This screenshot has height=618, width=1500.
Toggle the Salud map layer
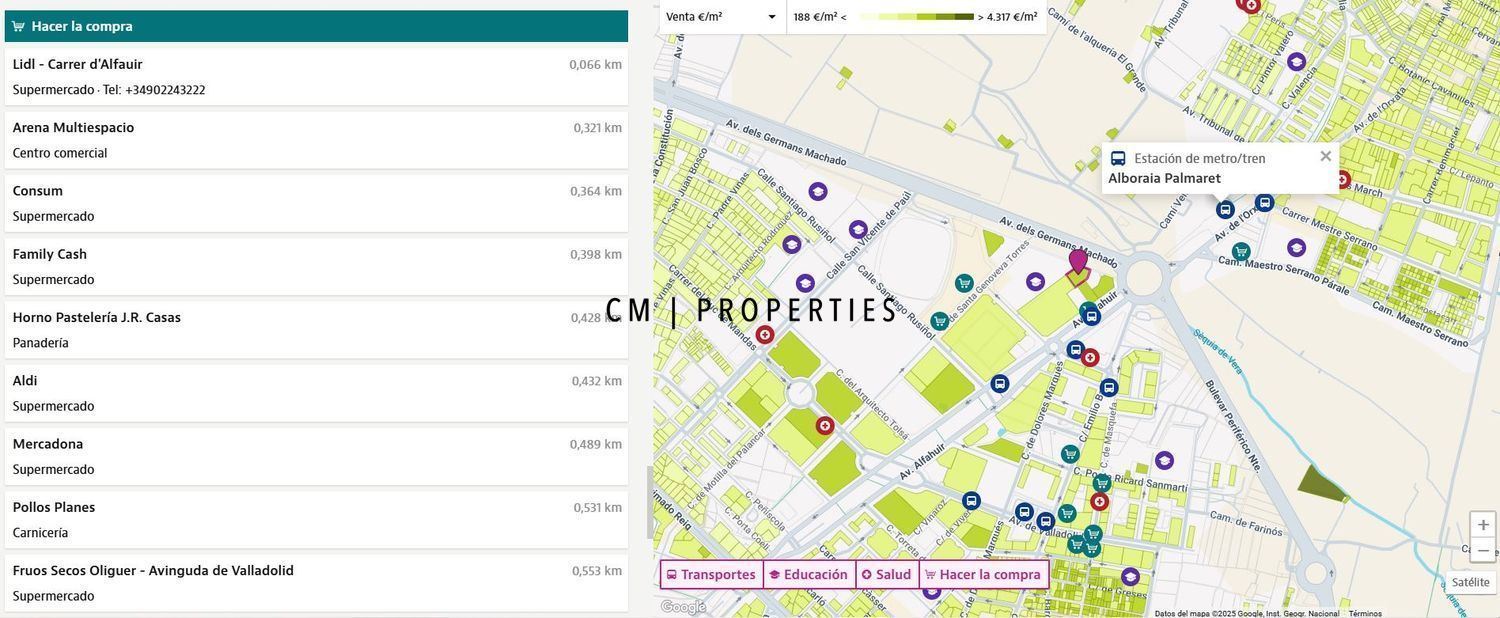[x=887, y=575]
